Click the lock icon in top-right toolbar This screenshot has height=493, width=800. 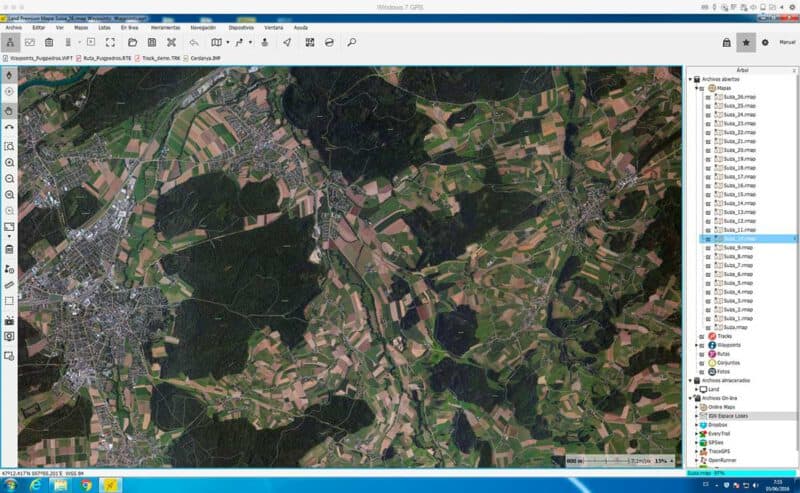point(727,42)
